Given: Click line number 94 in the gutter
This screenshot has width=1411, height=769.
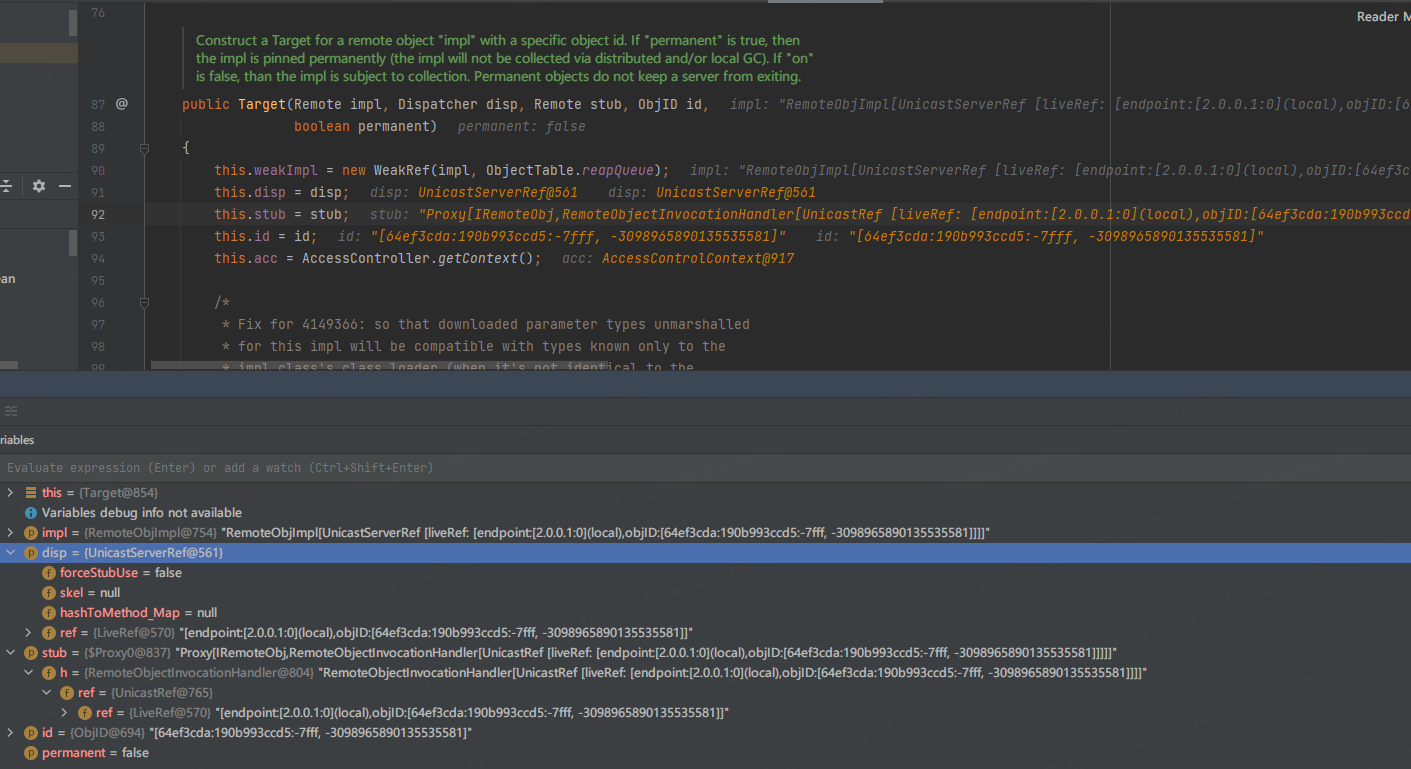Looking at the screenshot, I should tap(97, 258).
